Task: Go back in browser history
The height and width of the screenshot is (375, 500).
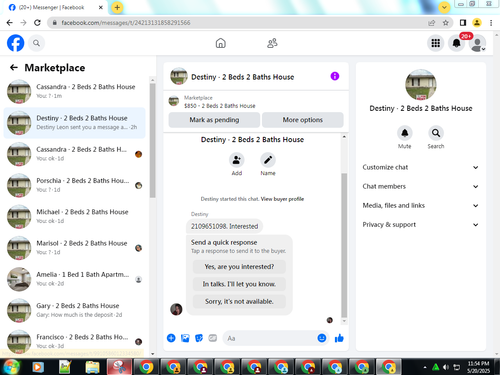Action: point(10,23)
